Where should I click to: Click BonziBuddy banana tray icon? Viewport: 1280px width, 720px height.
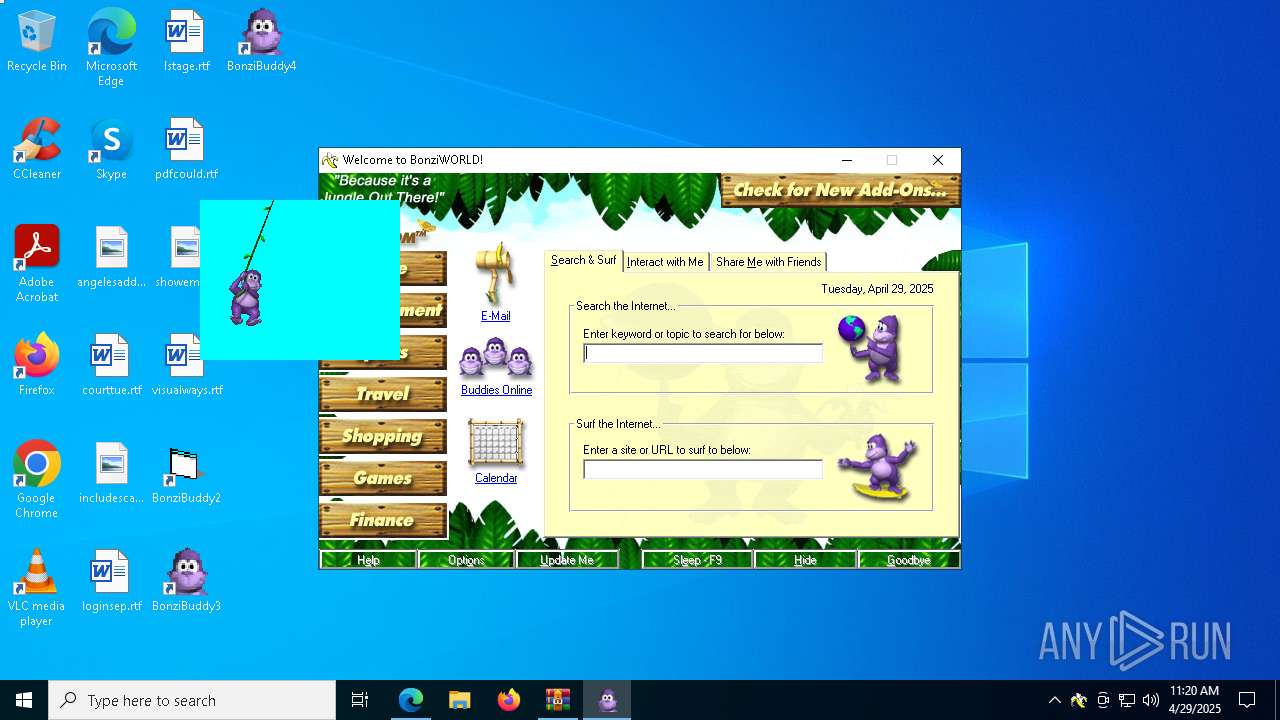tap(1078, 700)
